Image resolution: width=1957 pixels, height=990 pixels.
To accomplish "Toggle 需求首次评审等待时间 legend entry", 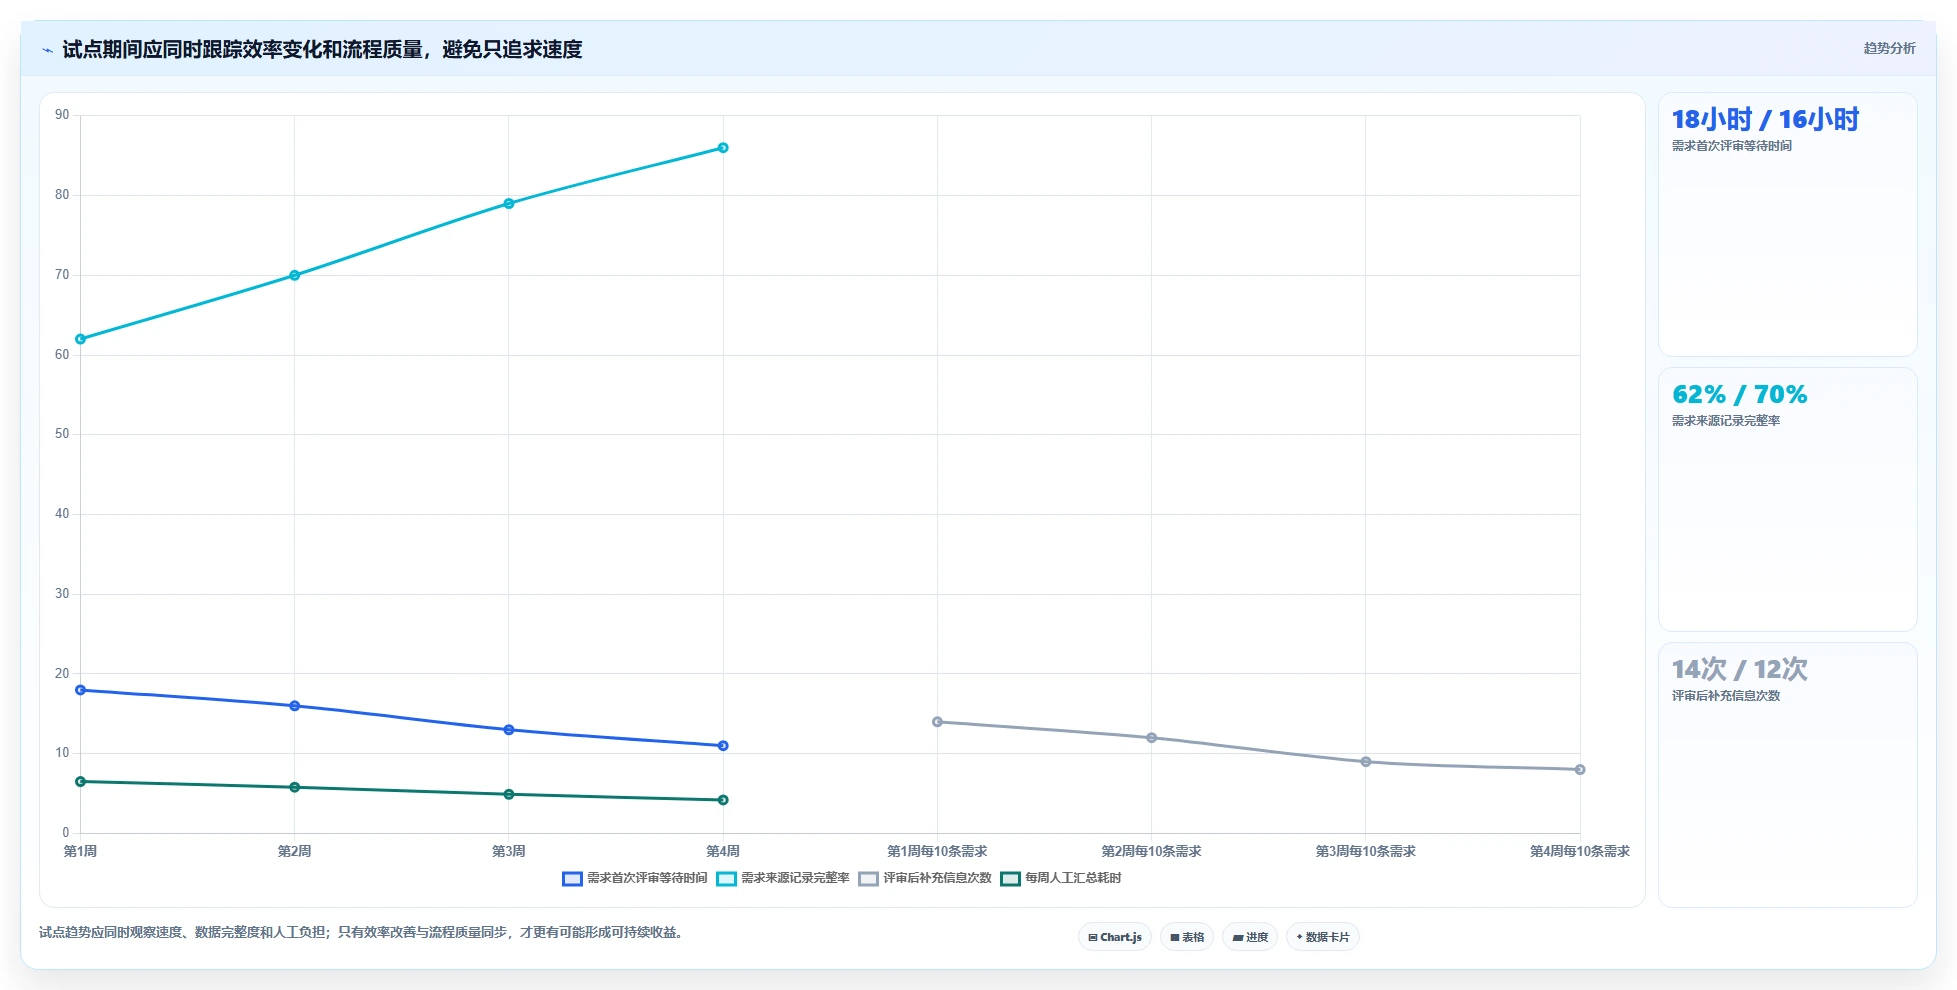I will 635,878.
